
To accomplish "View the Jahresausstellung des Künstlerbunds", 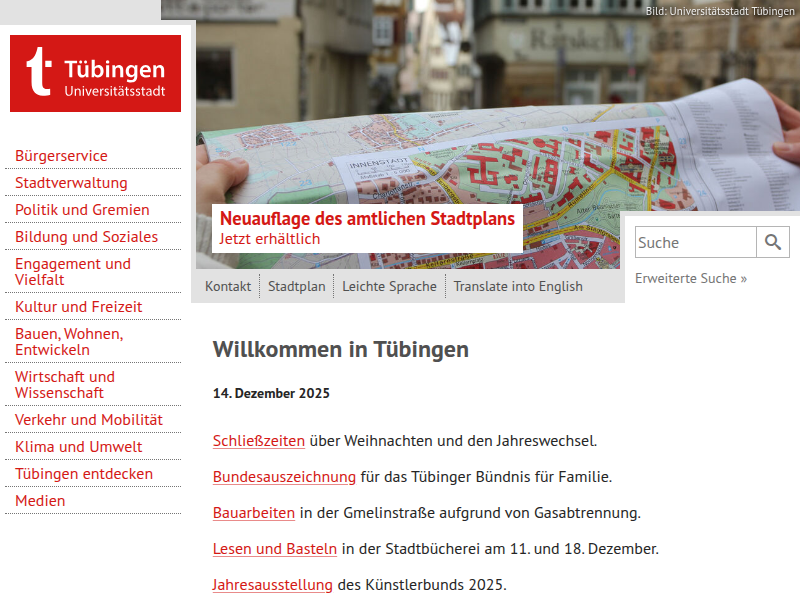I will (272, 585).
